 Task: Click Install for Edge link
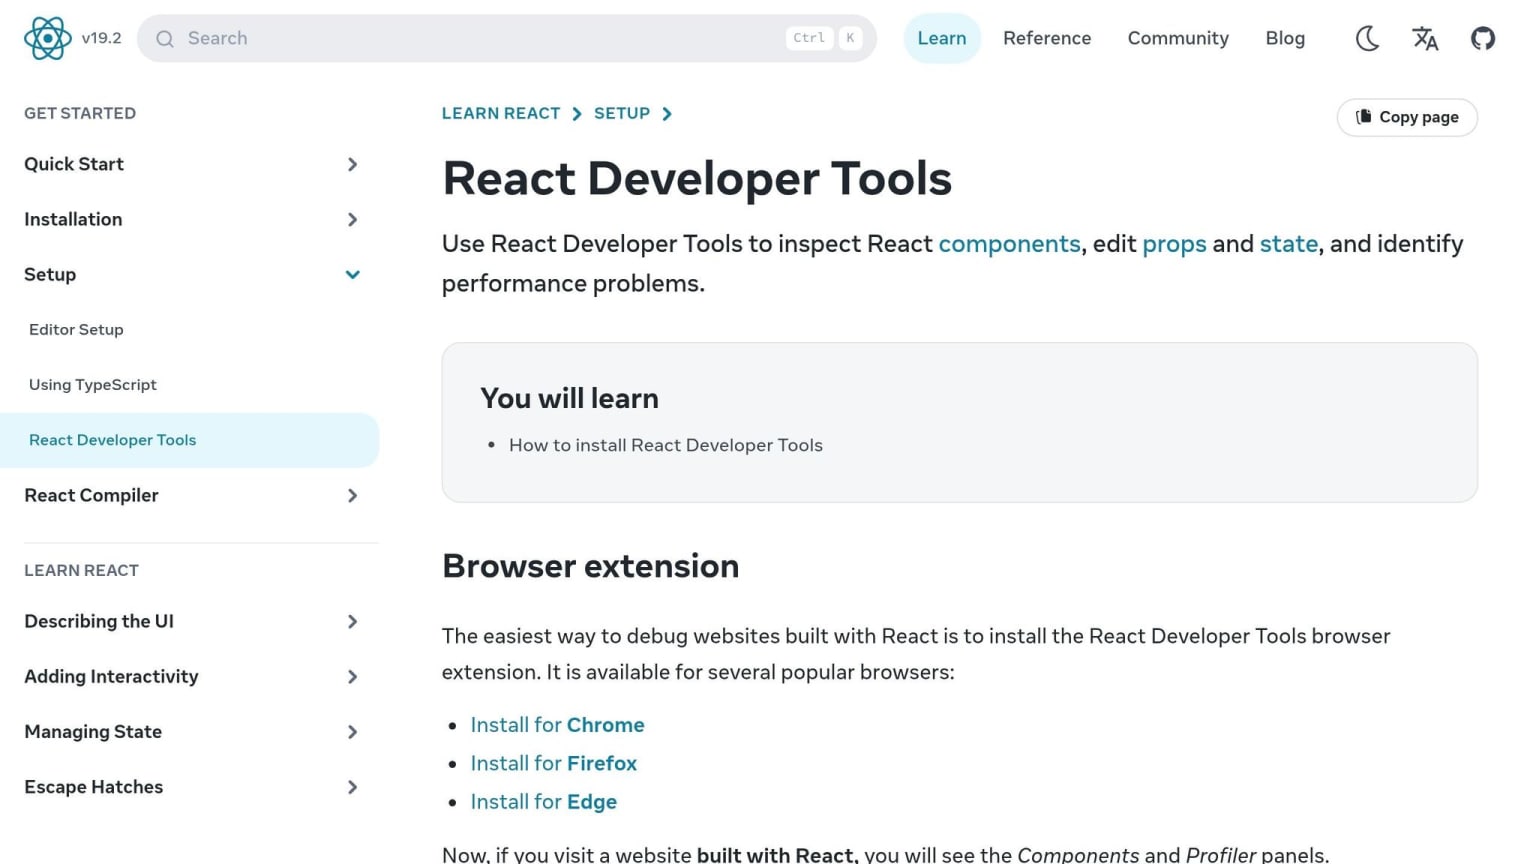click(543, 802)
